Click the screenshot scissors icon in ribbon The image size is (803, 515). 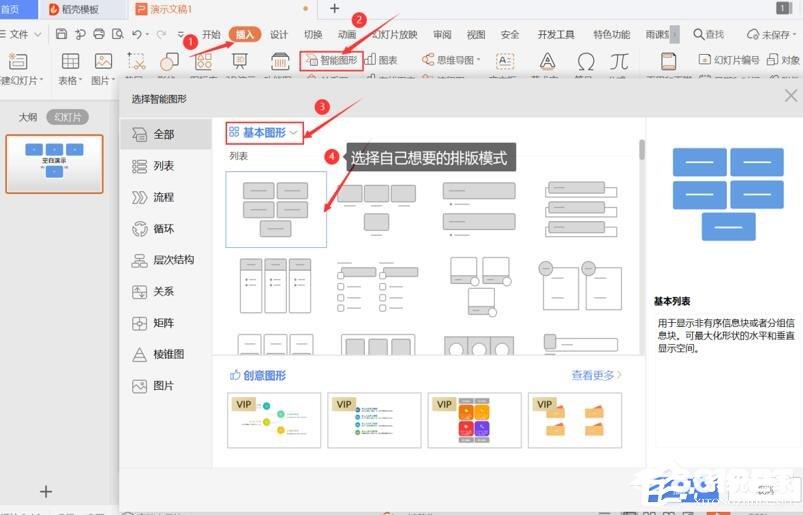coord(136,61)
